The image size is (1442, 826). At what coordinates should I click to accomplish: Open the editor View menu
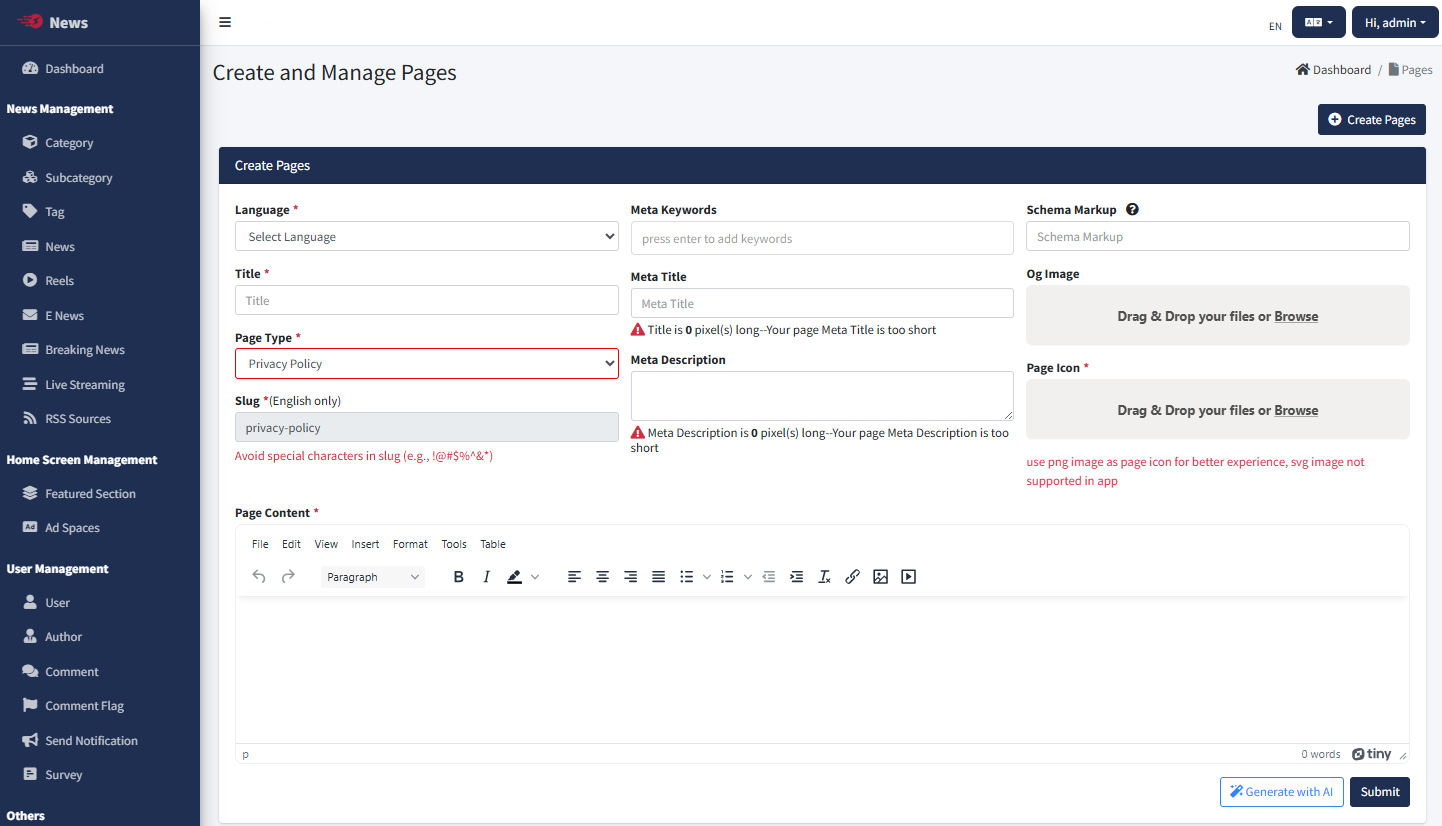[x=326, y=544]
